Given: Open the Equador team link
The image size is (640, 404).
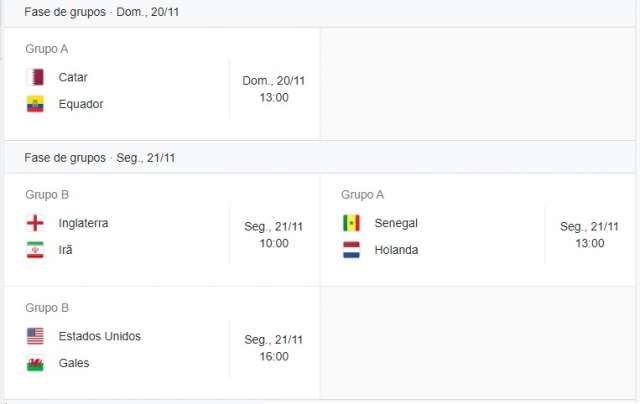Looking at the screenshot, I should pyautogui.click(x=81, y=104).
